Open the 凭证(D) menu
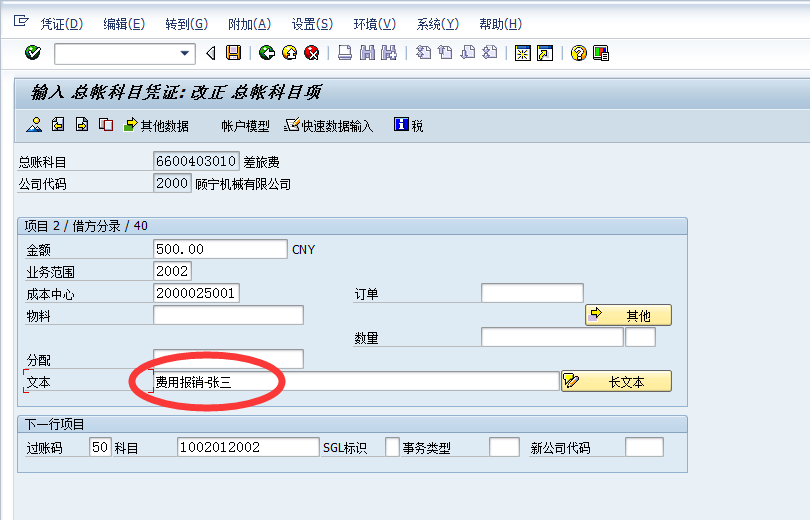Screen dimensions: 810x520 61,24
